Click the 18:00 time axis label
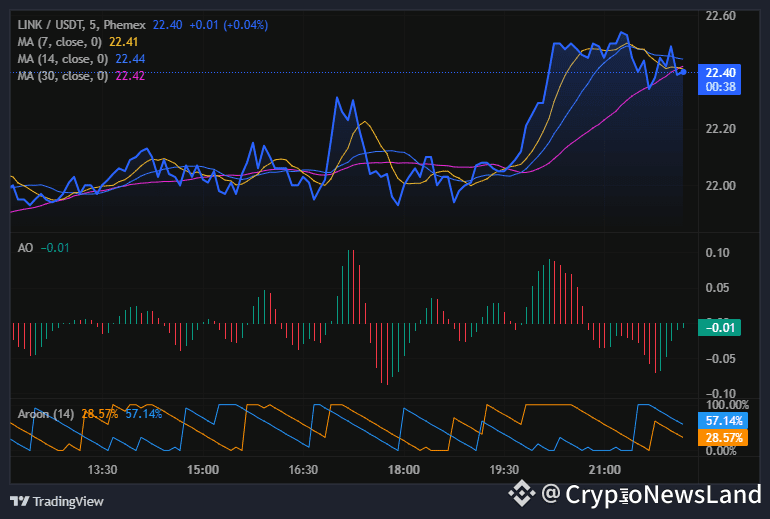Viewport: 770px width, 519px height. point(404,469)
